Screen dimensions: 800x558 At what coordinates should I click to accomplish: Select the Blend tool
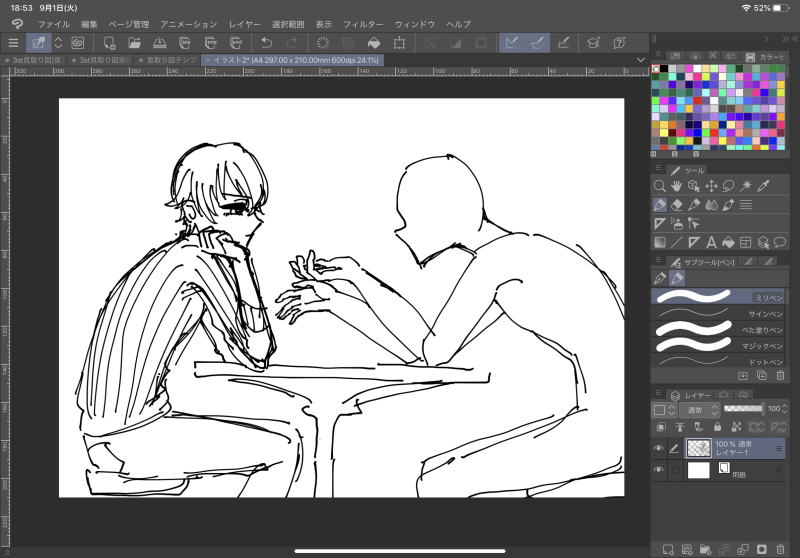pos(711,205)
